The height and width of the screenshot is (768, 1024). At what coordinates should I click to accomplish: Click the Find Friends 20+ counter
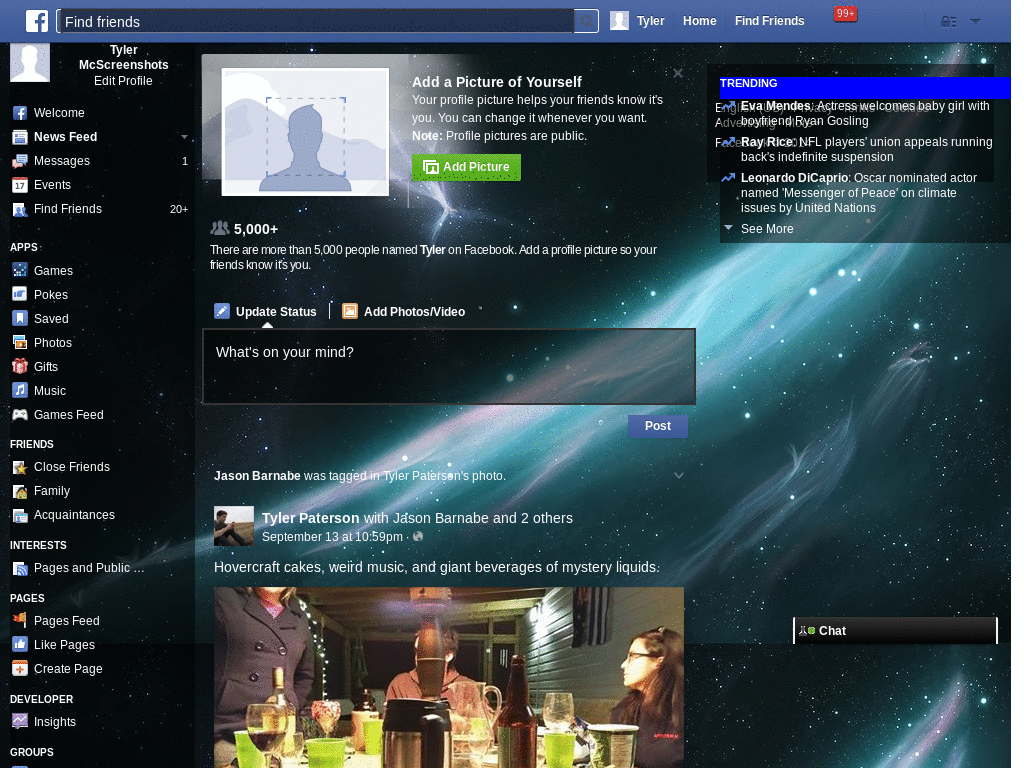point(179,210)
